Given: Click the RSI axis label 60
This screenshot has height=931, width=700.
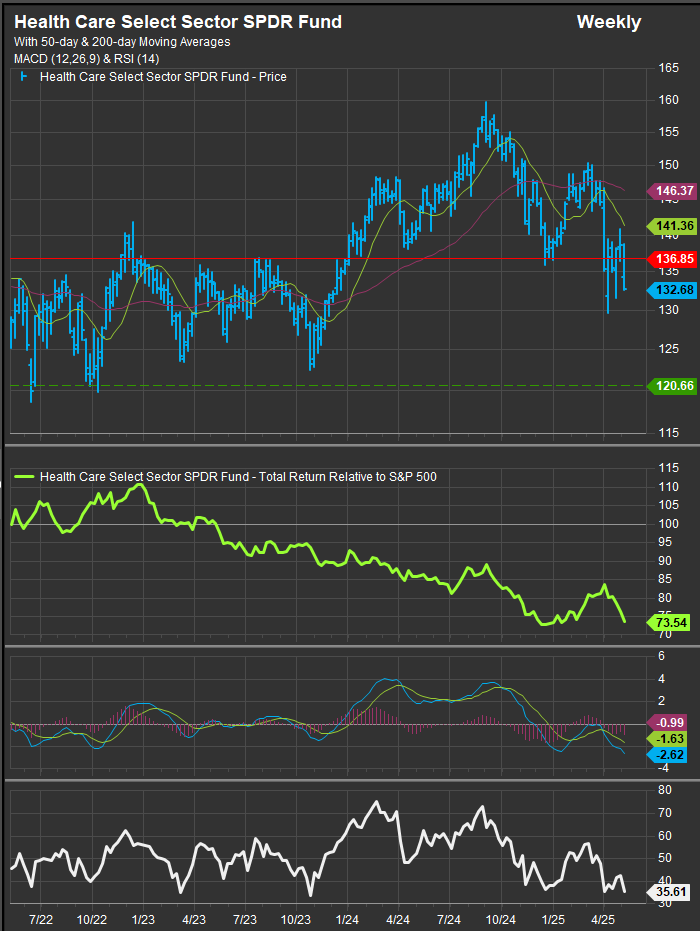Looking at the screenshot, I should (666, 835).
